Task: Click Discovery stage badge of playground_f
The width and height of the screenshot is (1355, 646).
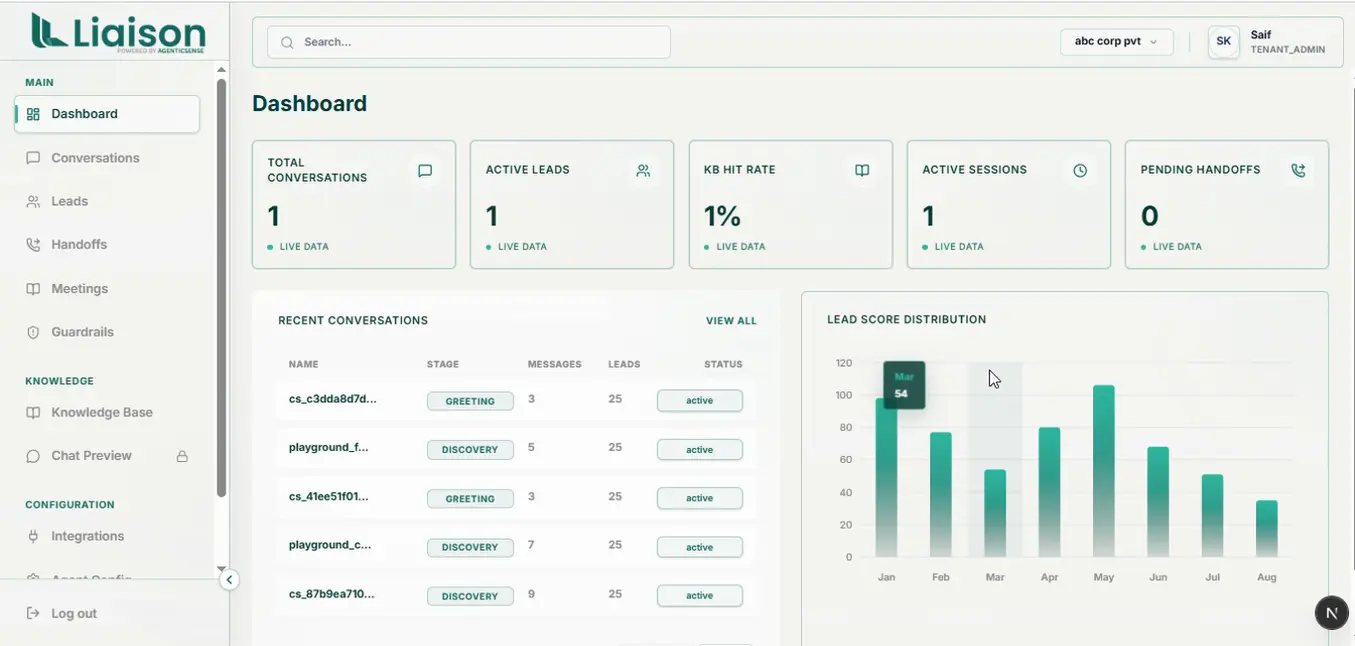Action: [470, 450]
